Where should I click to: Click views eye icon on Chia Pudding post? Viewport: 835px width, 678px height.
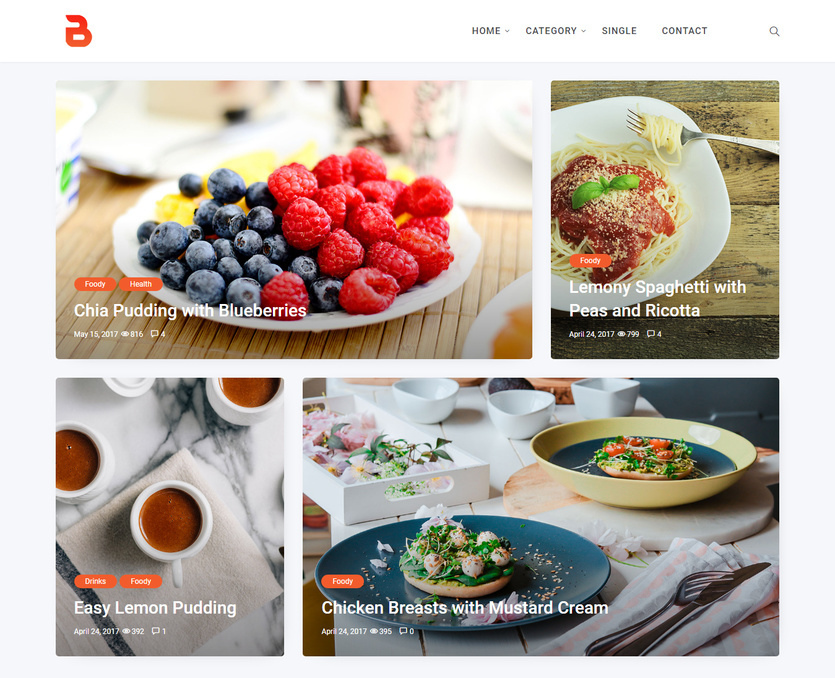click(x=125, y=334)
